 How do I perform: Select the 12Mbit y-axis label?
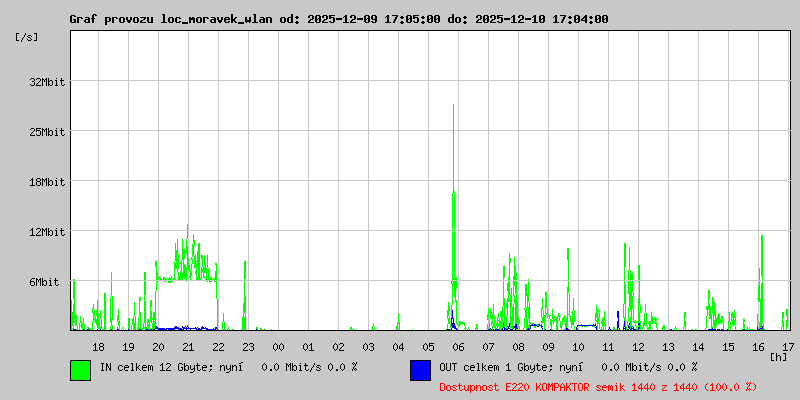click(x=47, y=232)
